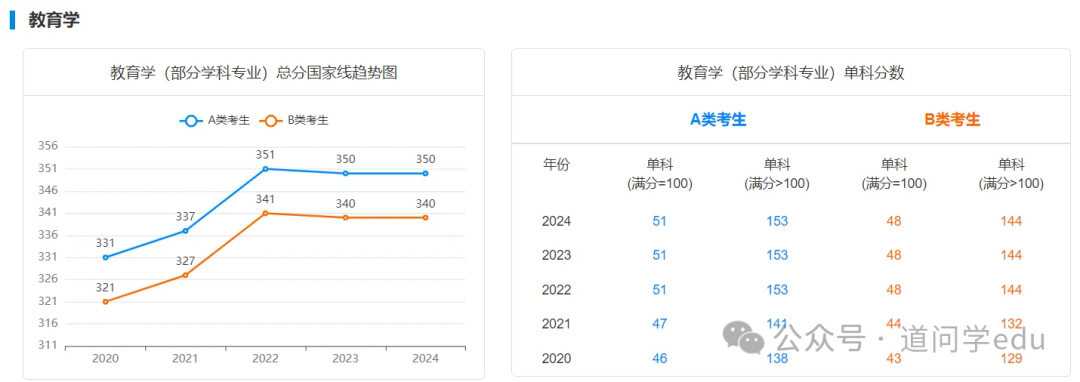Click the y-axis tick label 356
This screenshot has width=1080, height=382.
[48, 147]
